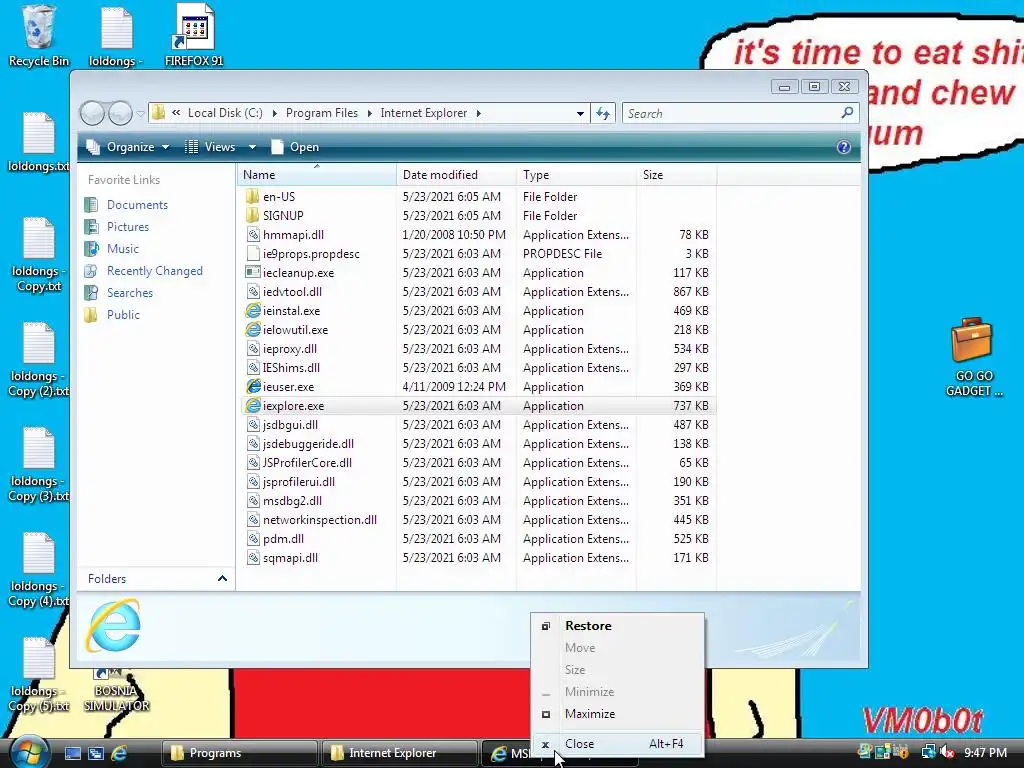The width and height of the screenshot is (1024, 768).
Task: Open the Views dropdown arrow
Action: 252,148
